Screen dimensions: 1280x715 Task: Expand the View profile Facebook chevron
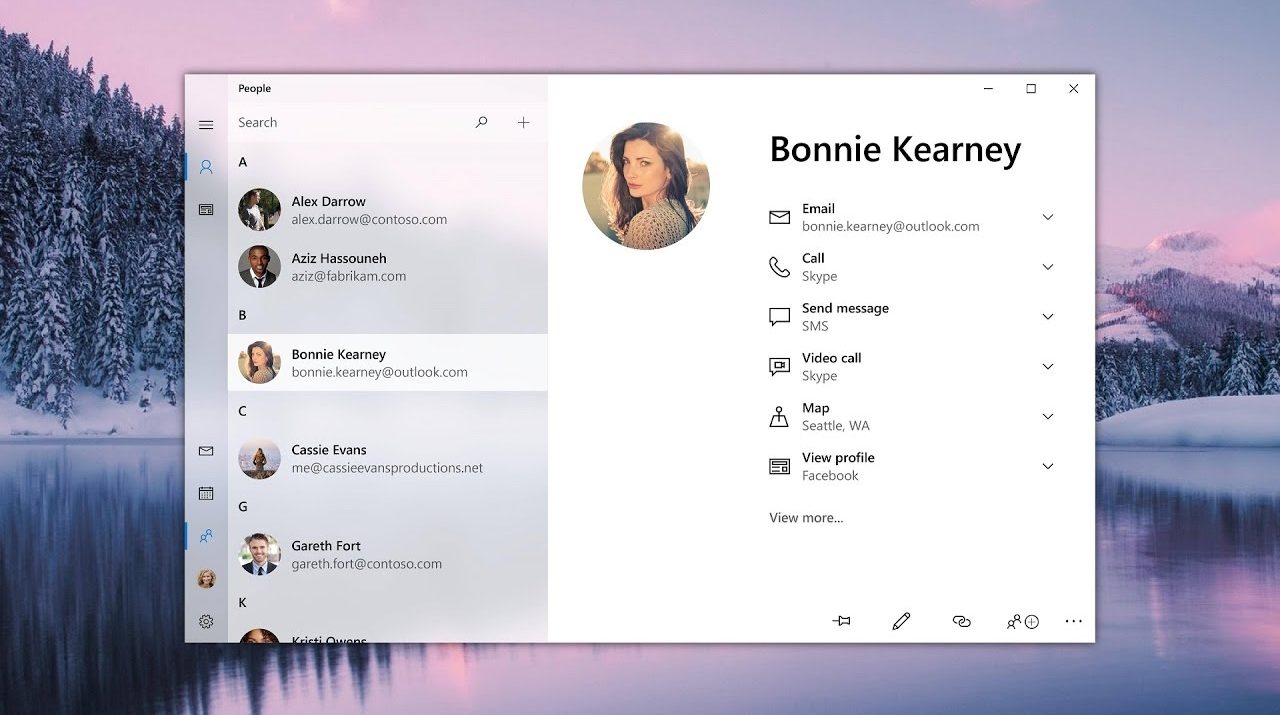(x=1047, y=466)
